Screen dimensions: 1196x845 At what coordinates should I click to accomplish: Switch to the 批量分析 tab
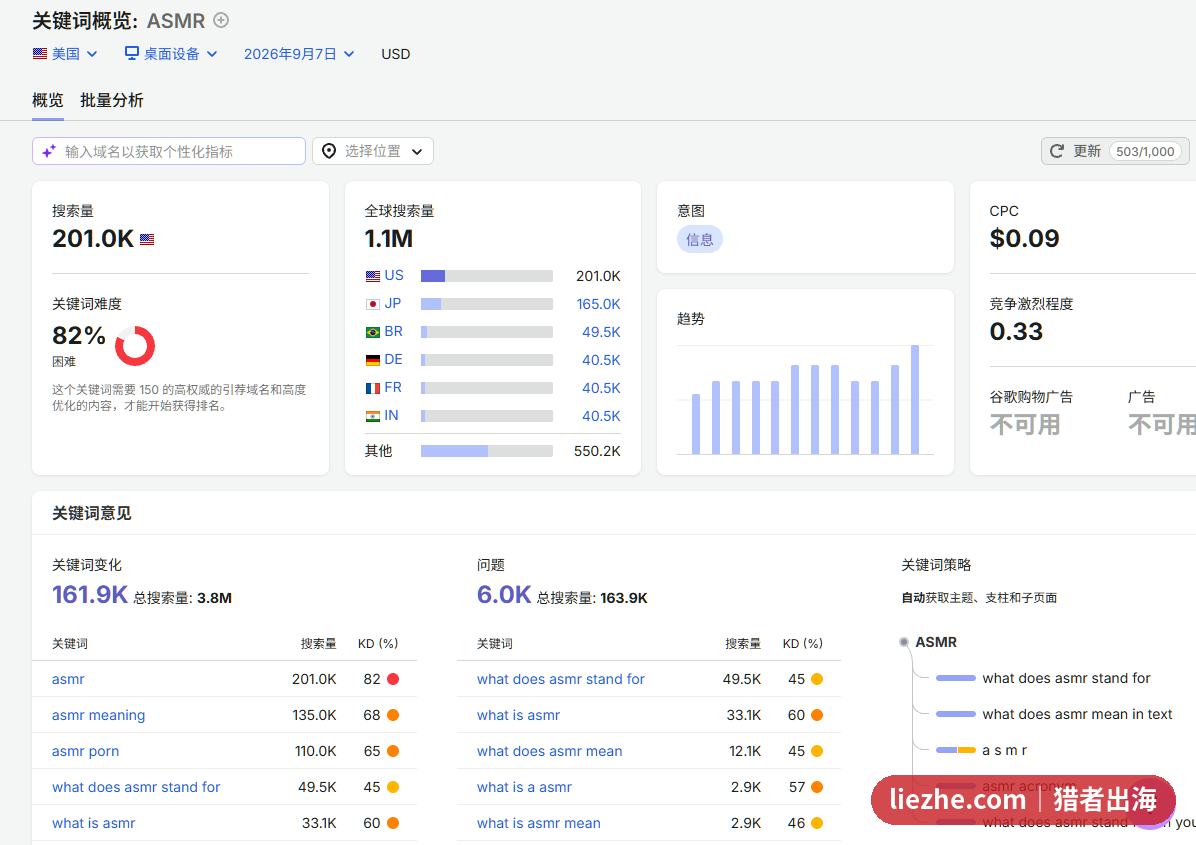point(111,100)
